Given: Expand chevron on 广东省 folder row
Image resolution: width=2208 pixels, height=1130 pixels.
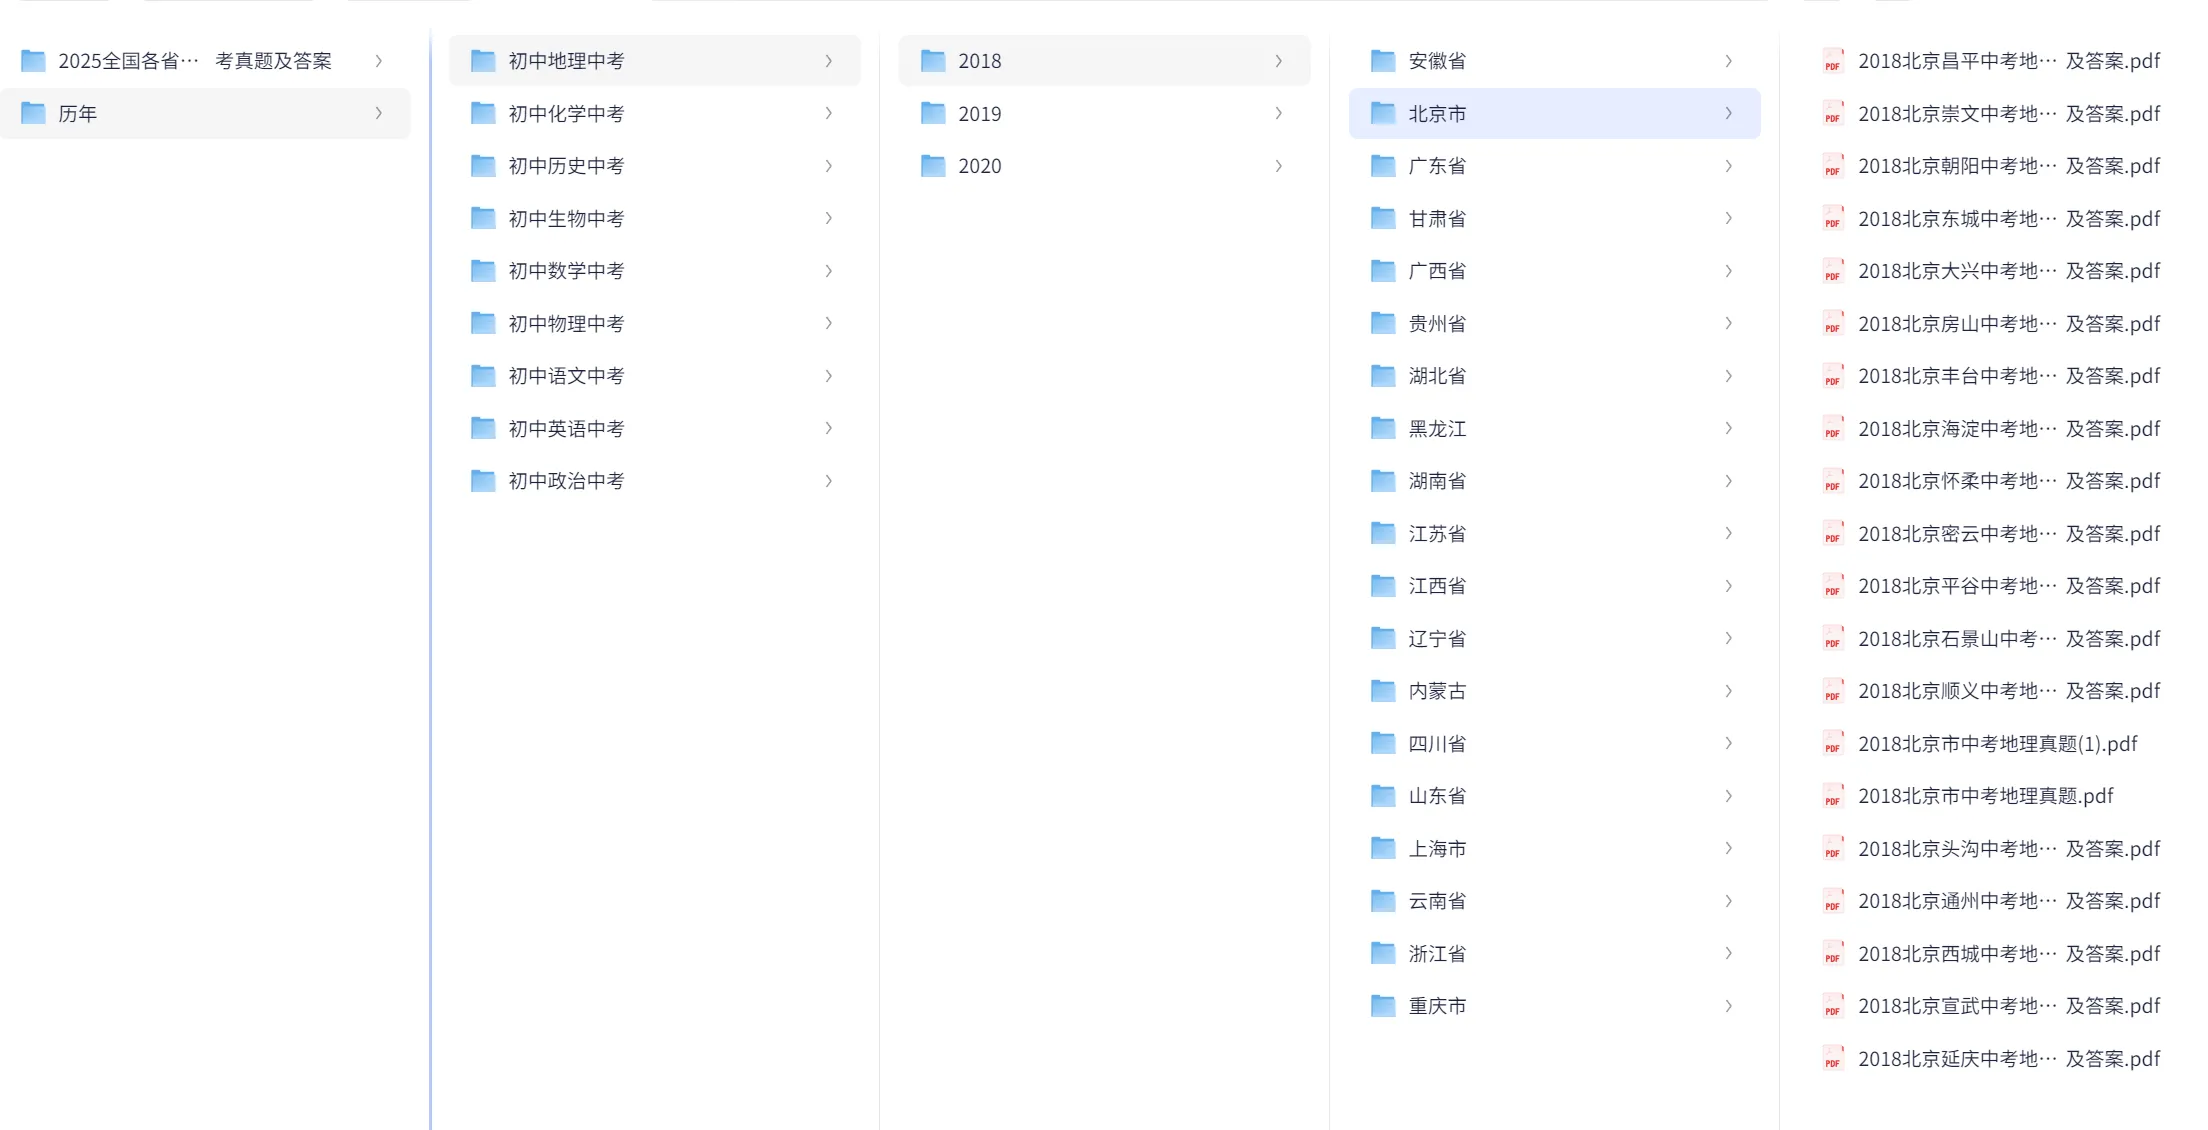Looking at the screenshot, I should click(x=1728, y=166).
